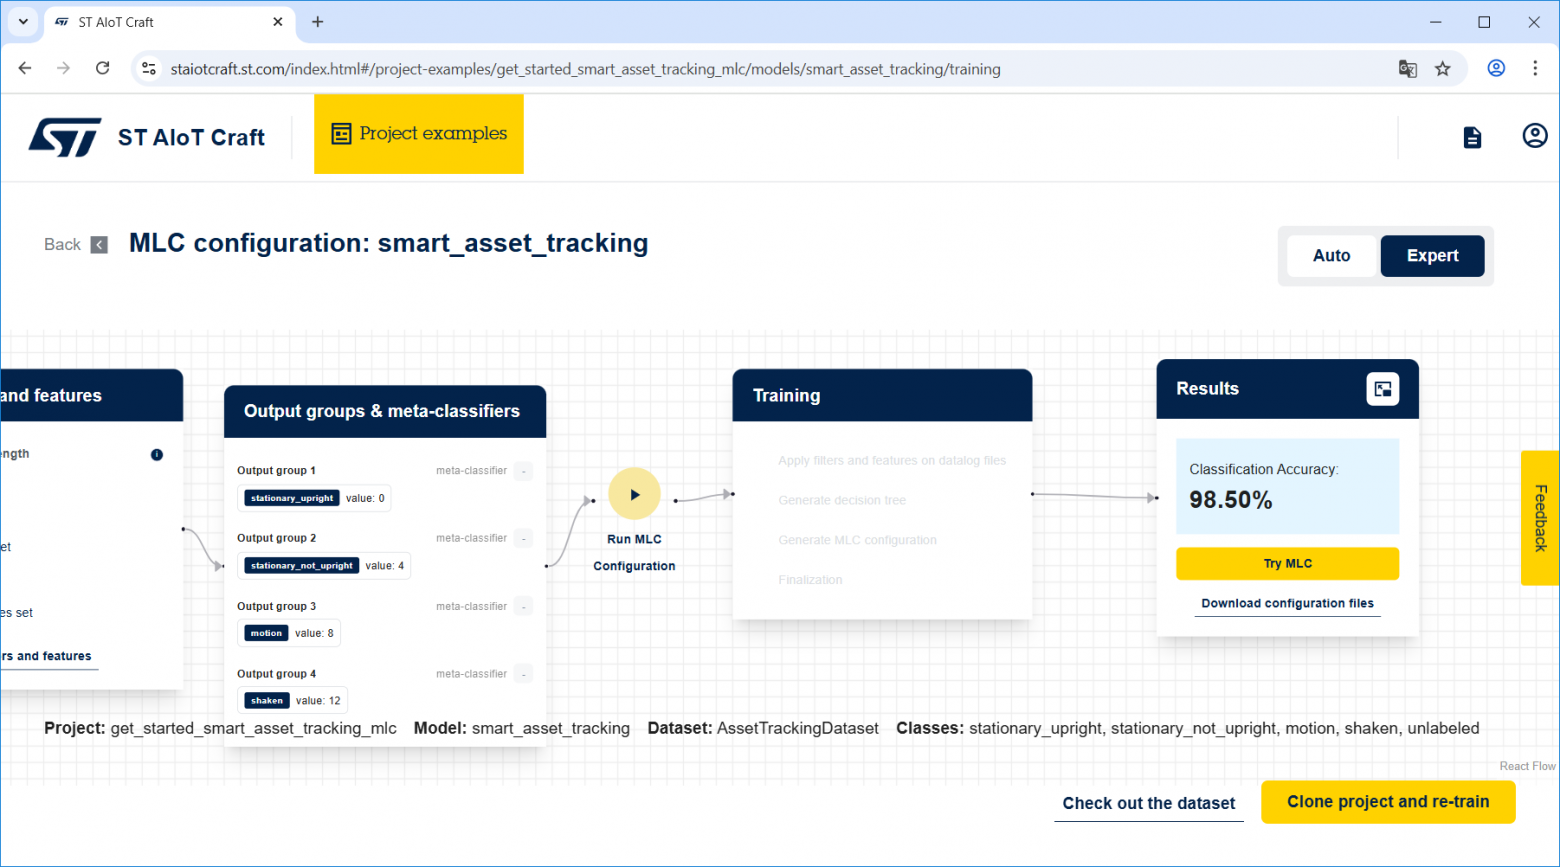The width and height of the screenshot is (1560, 867).
Task: Click Download configuration files link
Action: coord(1287,604)
